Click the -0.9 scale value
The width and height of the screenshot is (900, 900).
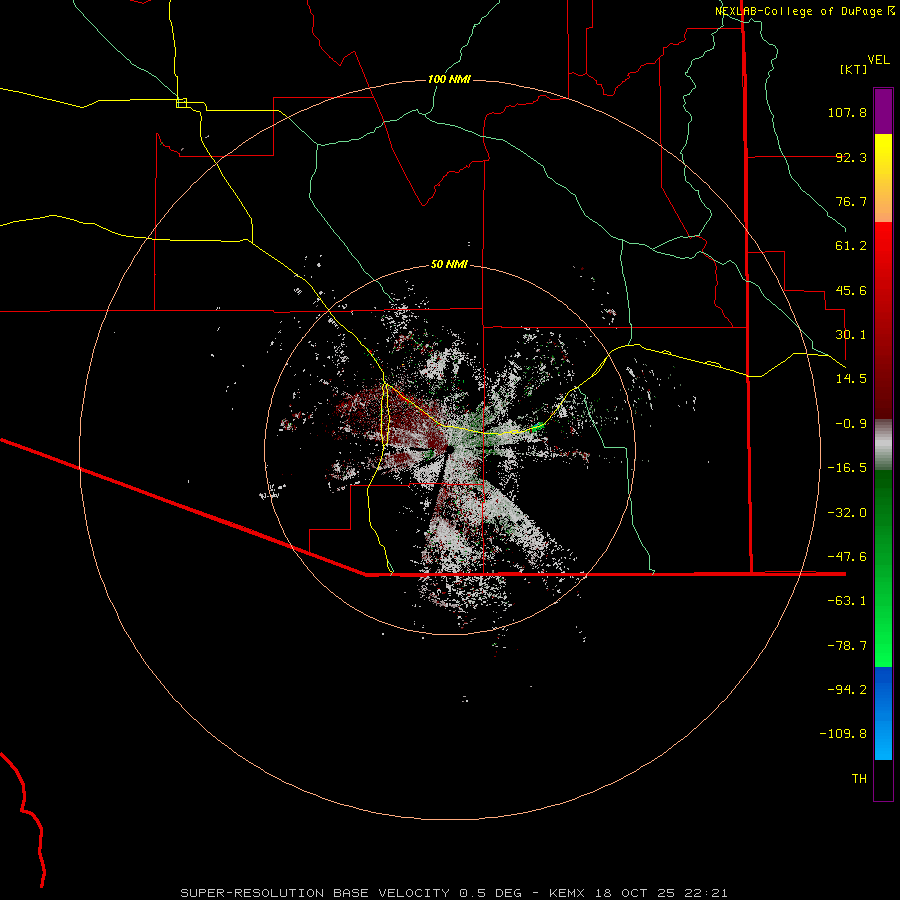(x=851, y=424)
